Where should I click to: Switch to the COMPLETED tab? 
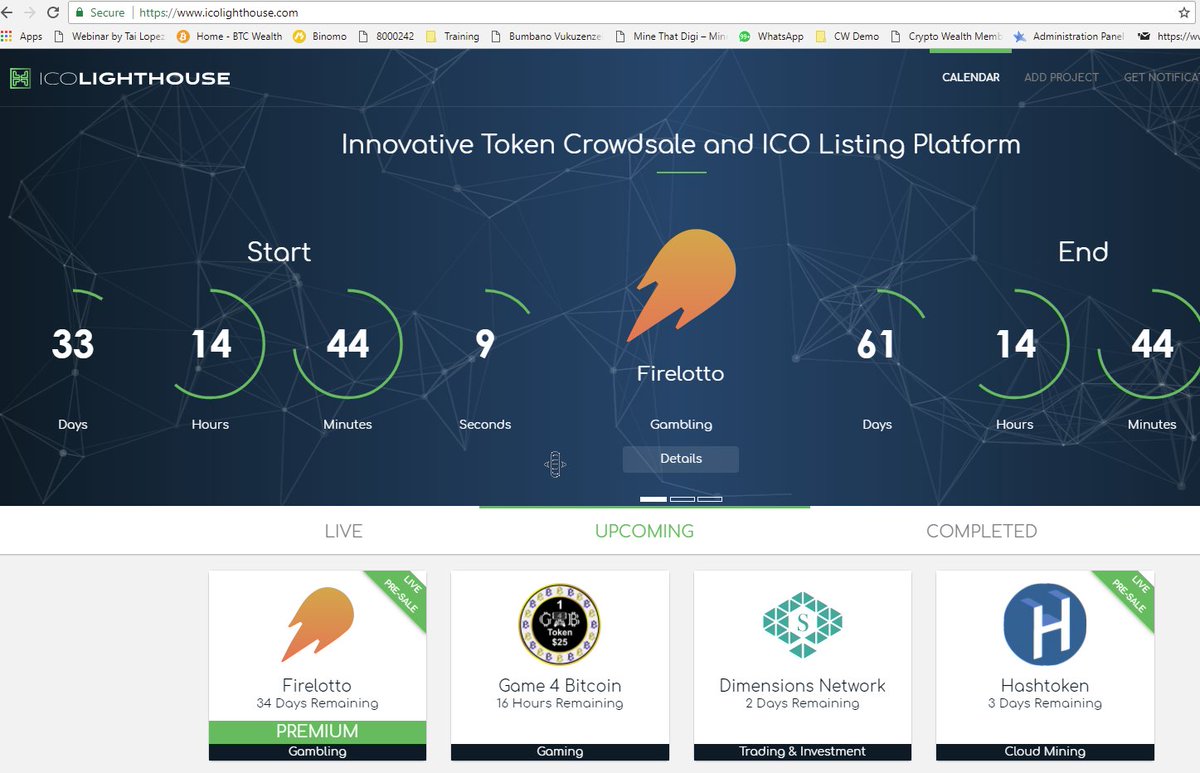pos(981,531)
